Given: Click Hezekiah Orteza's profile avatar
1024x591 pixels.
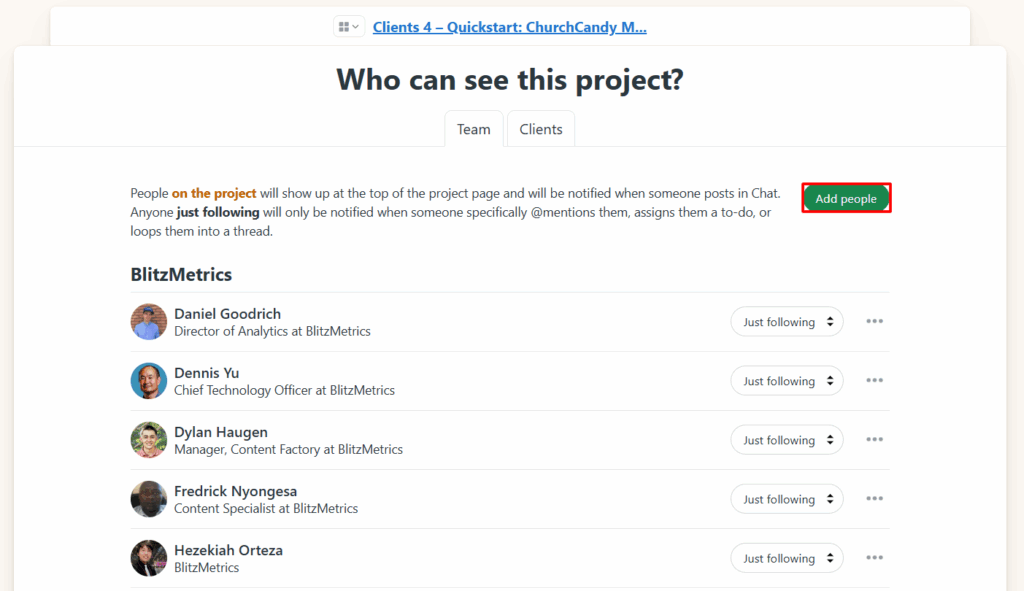Looking at the screenshot, I should [149, 558].
